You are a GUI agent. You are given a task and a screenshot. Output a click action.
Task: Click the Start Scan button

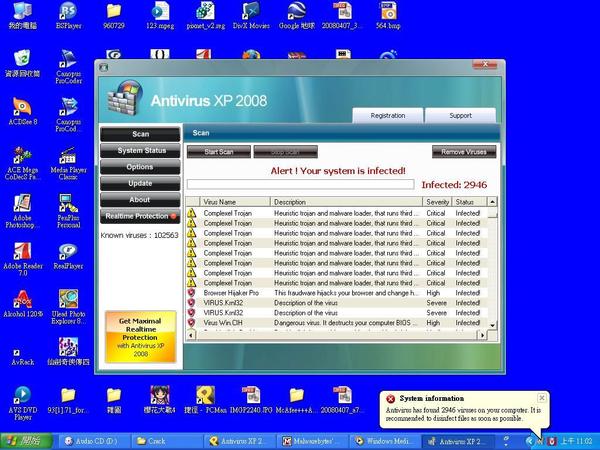tap(219, 152)
